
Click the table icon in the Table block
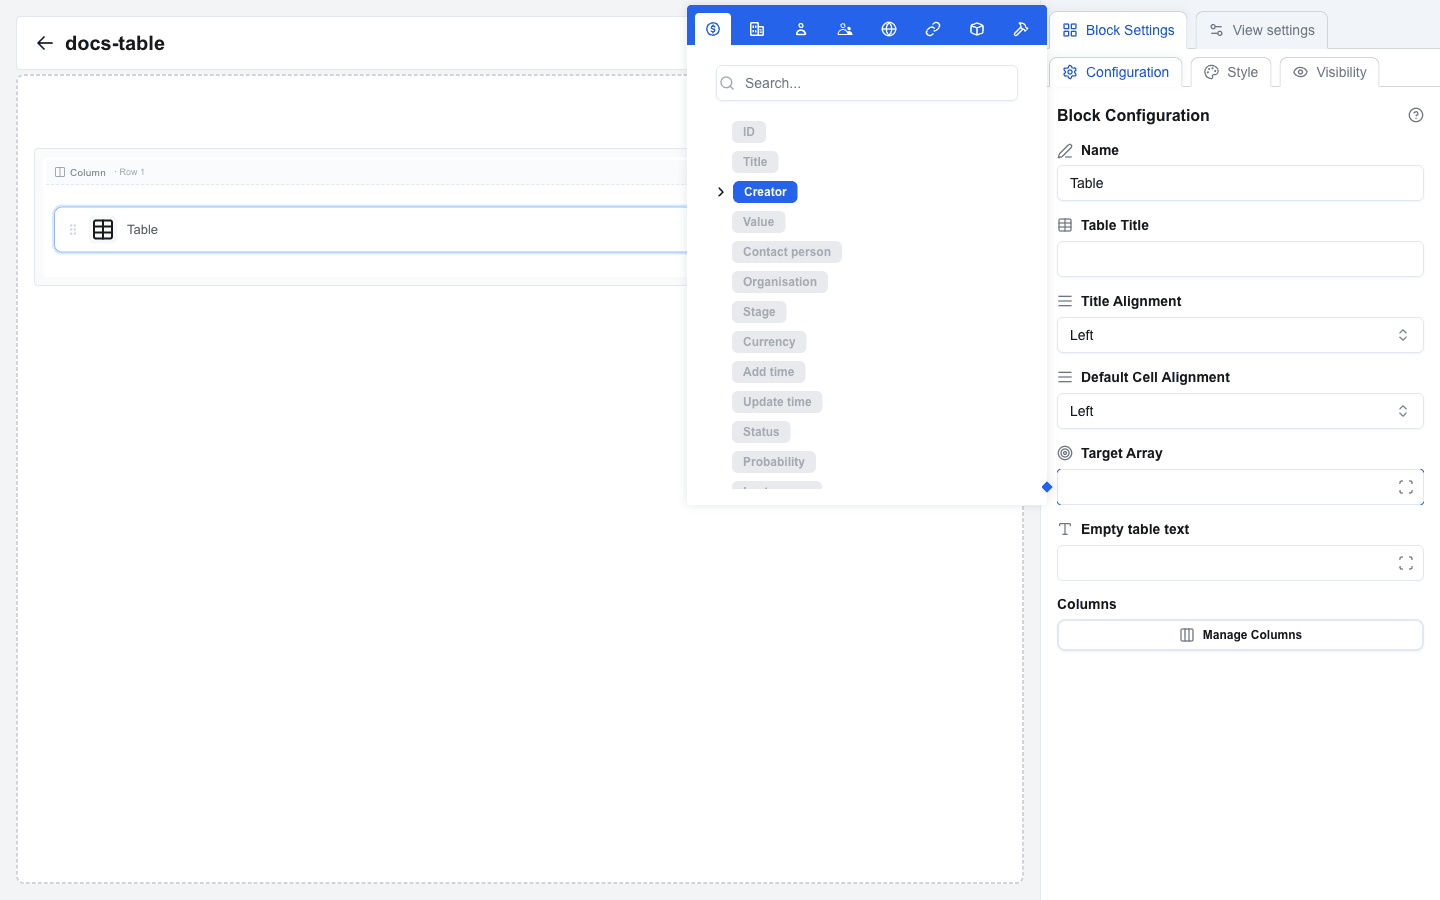point(103,229)
